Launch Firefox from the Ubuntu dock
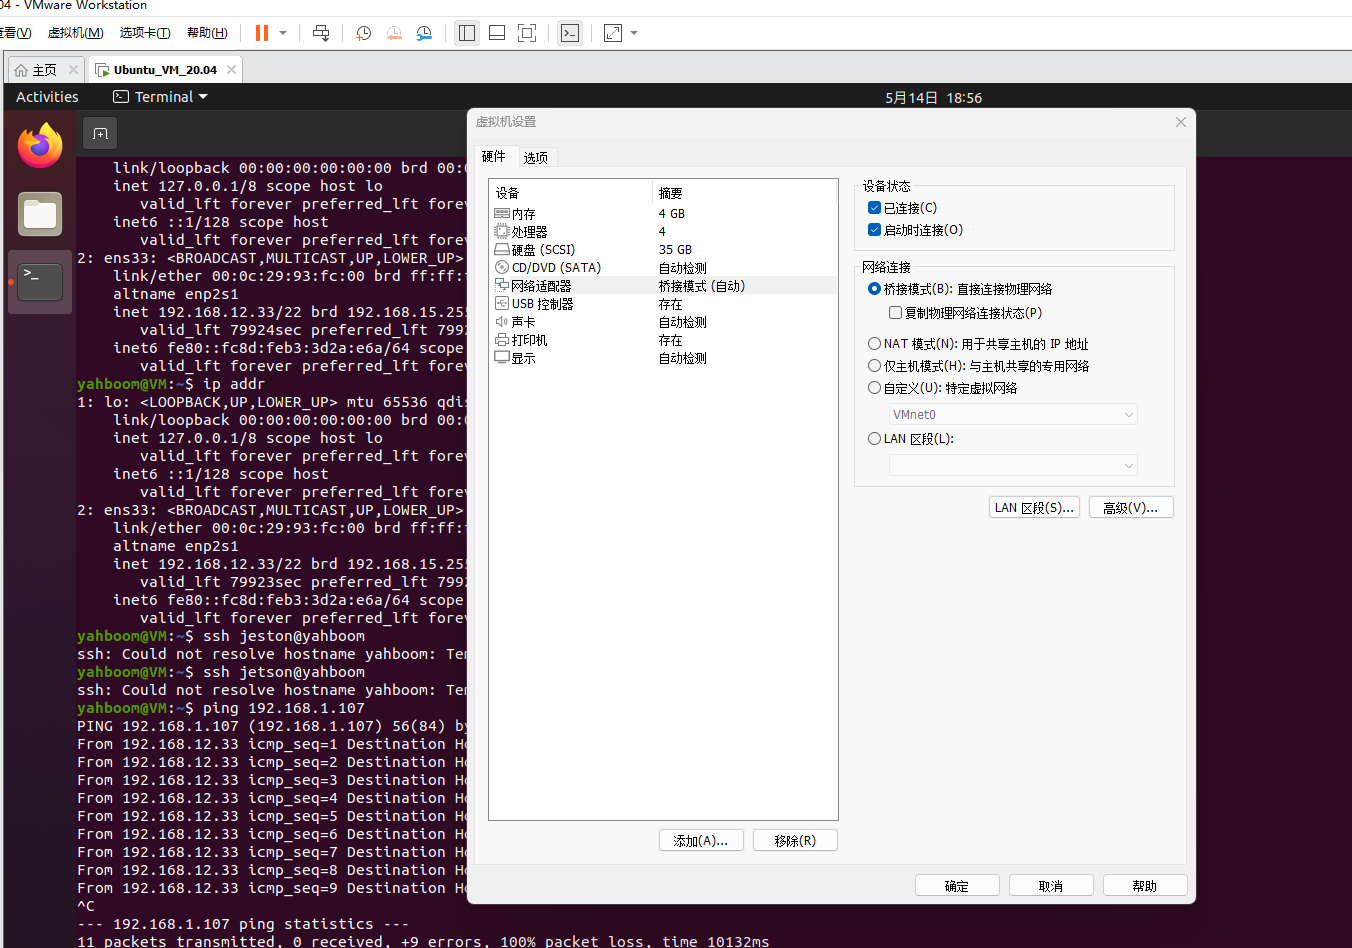Screen dimensions: 1352x948 (x=40, y=147)
